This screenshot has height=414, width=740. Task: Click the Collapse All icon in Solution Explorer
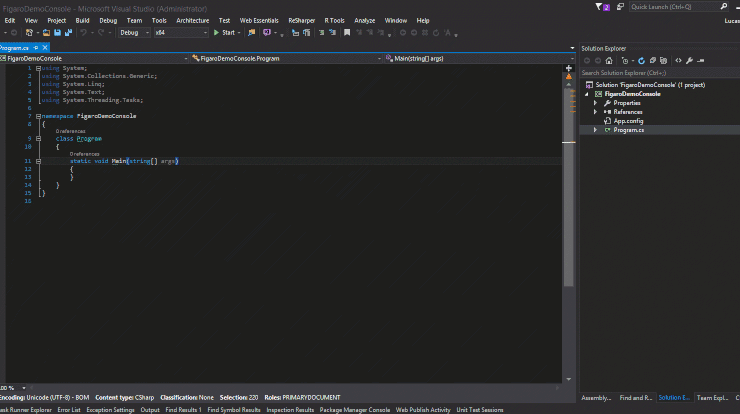pyautogui.click(x=653, y=60)
